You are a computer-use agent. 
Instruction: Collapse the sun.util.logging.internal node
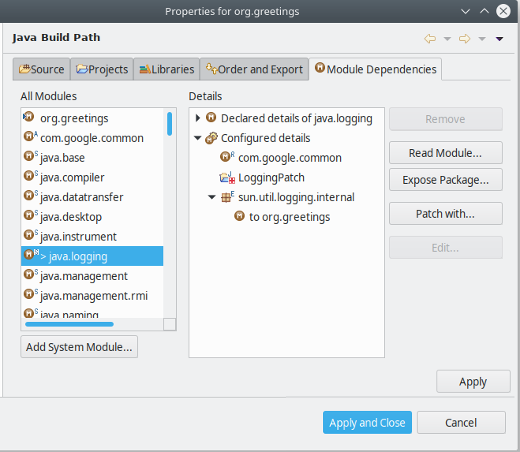coord(212,197)
